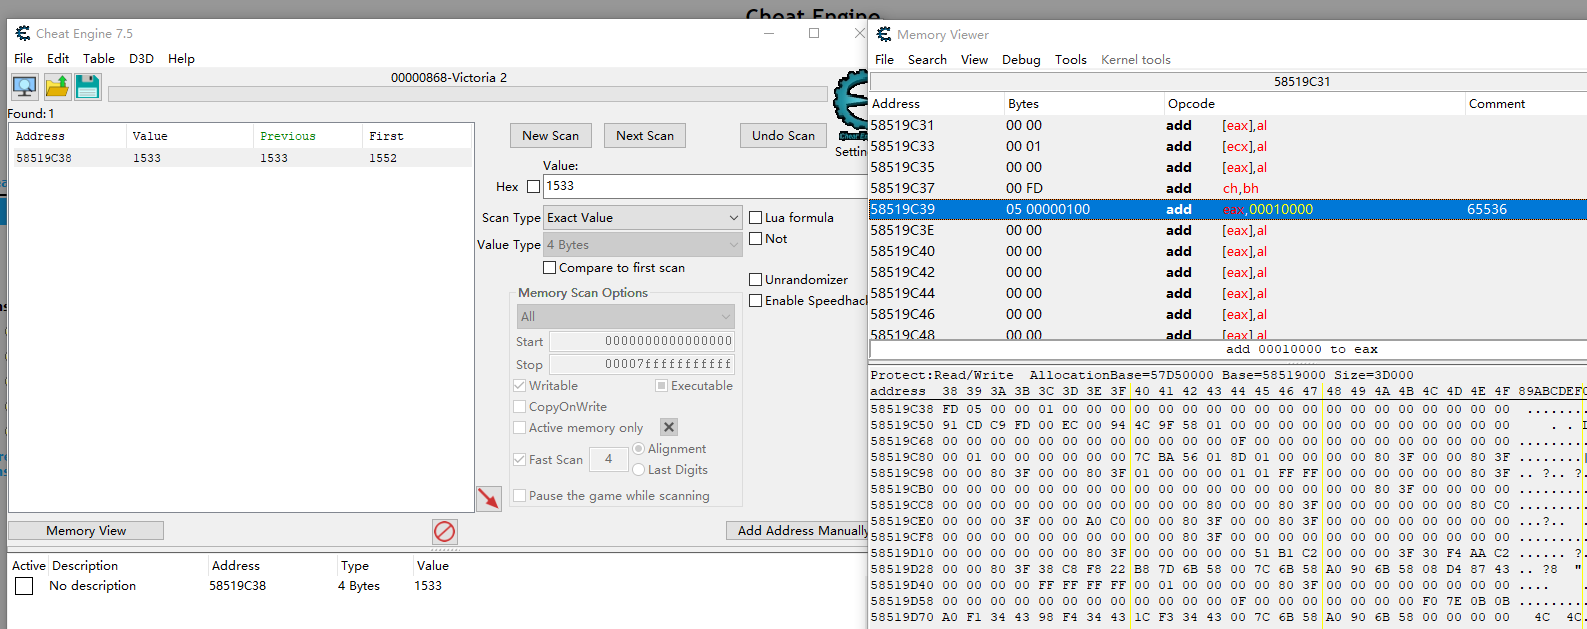Click the Cheat Engine logo settings icon
Viewport: 1587px width, 629px height.
(851, 104)
